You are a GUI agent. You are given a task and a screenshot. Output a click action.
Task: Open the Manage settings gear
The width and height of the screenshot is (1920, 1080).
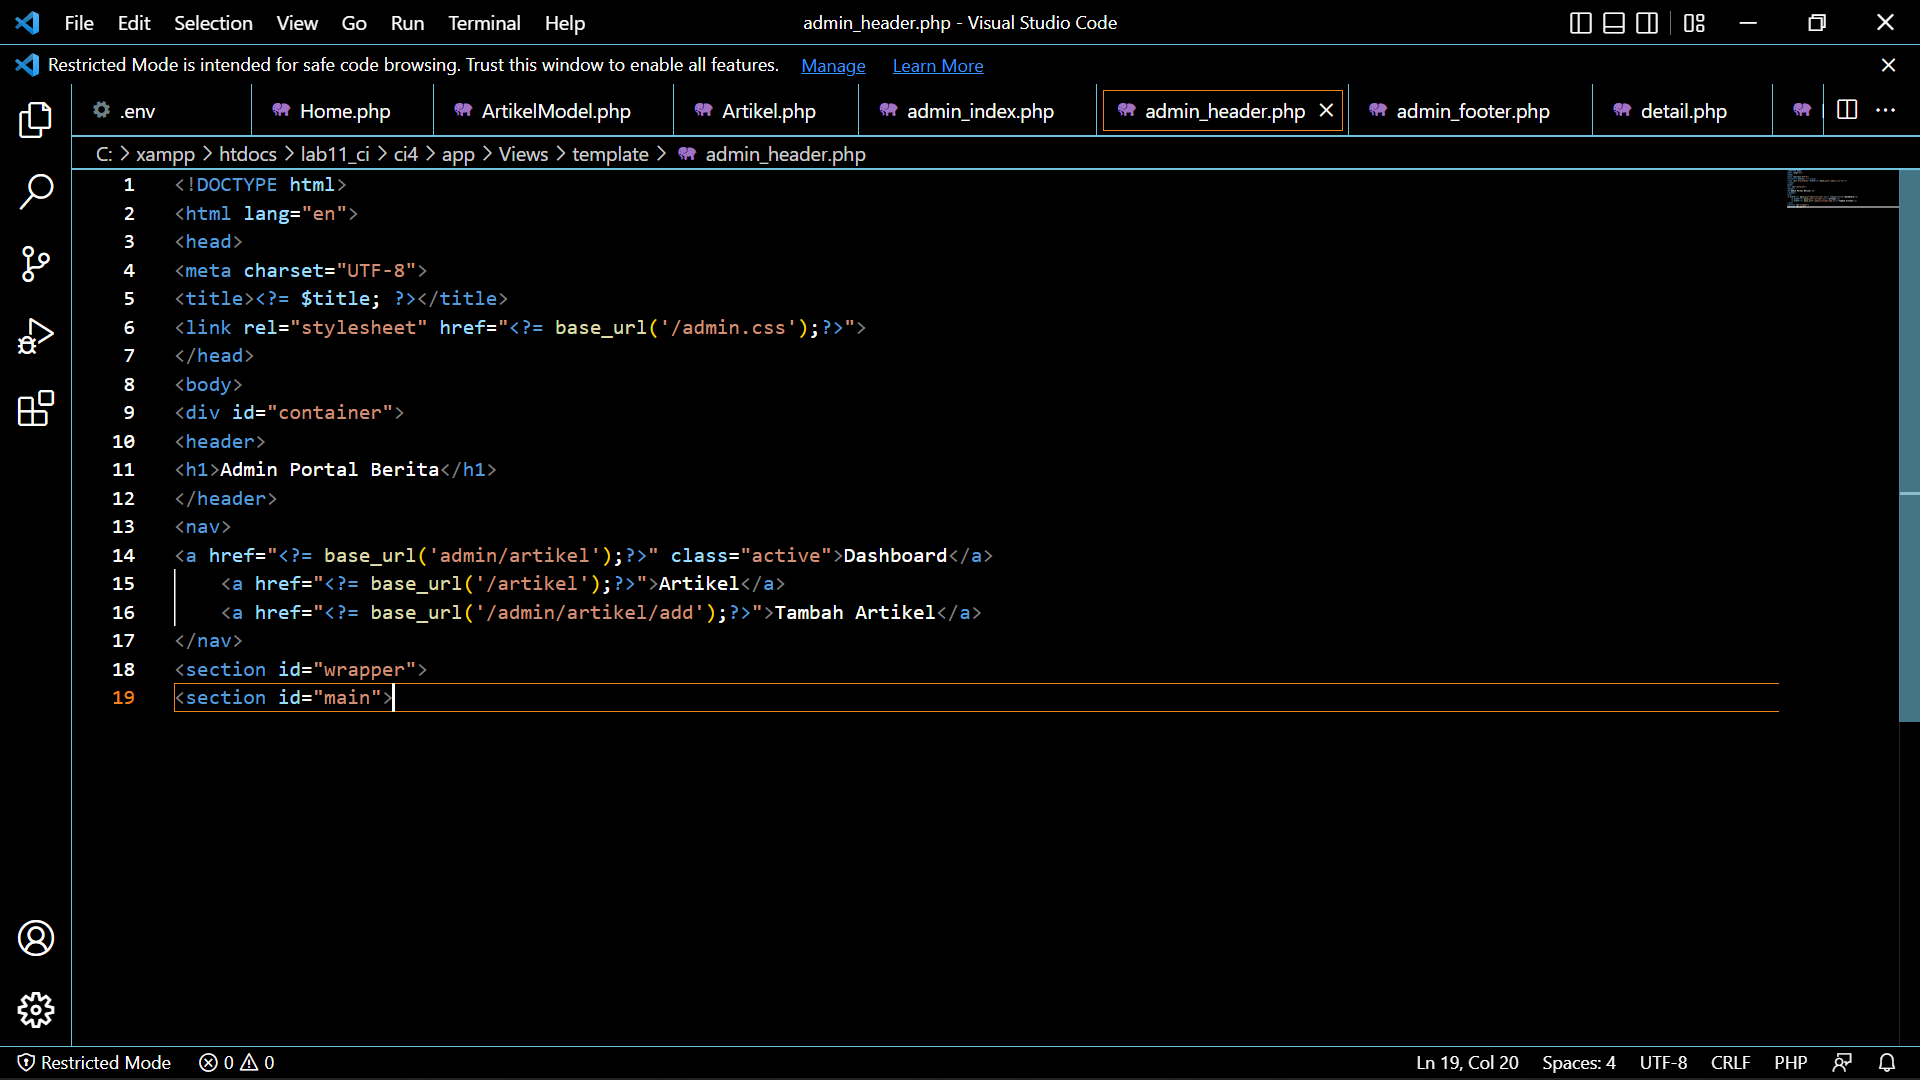tap(35, 1010)
